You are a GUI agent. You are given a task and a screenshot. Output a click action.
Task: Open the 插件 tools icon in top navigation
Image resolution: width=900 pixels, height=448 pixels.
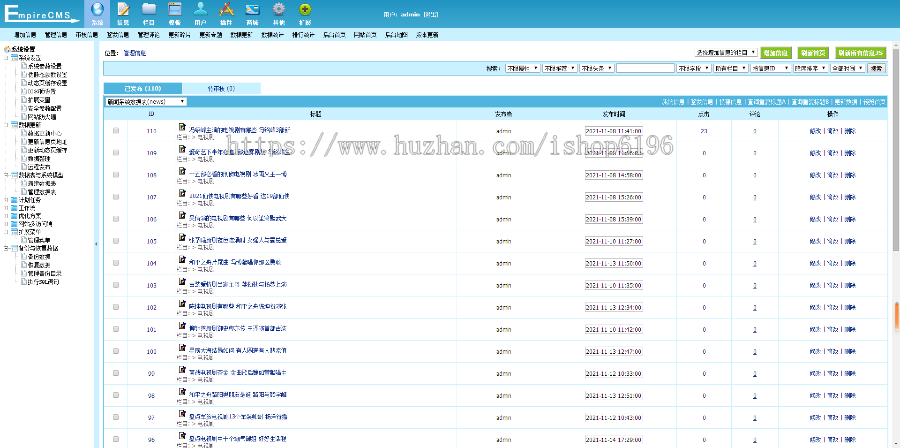(226, 9)
